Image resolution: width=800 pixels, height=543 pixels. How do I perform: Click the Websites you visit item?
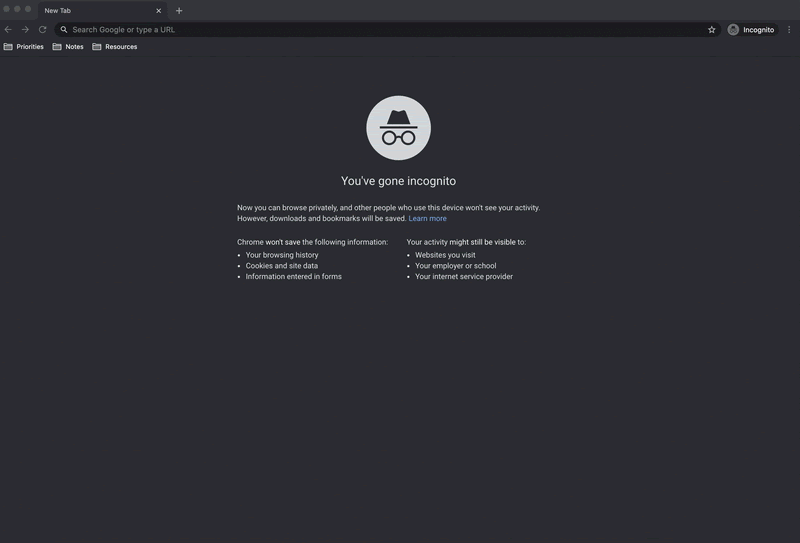[445, 255]
